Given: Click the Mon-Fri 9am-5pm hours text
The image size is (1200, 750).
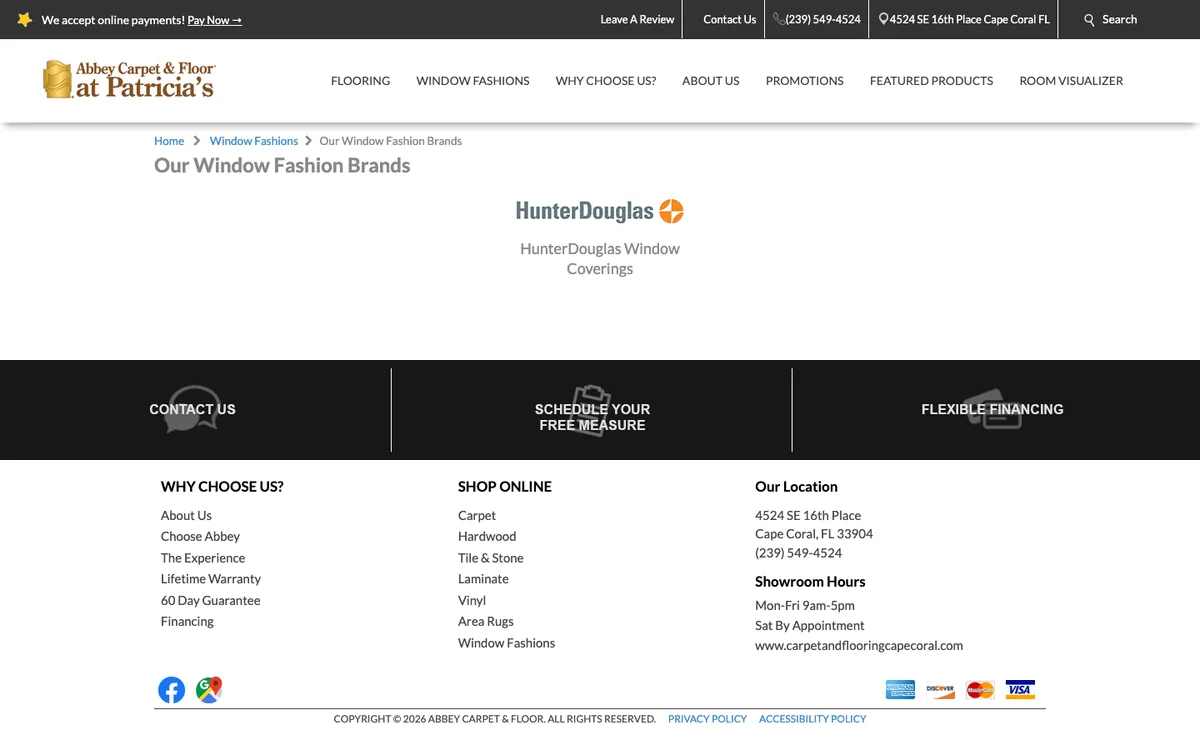Looking at the screenshot, I should pyautogui.click(x=805, y=605).
